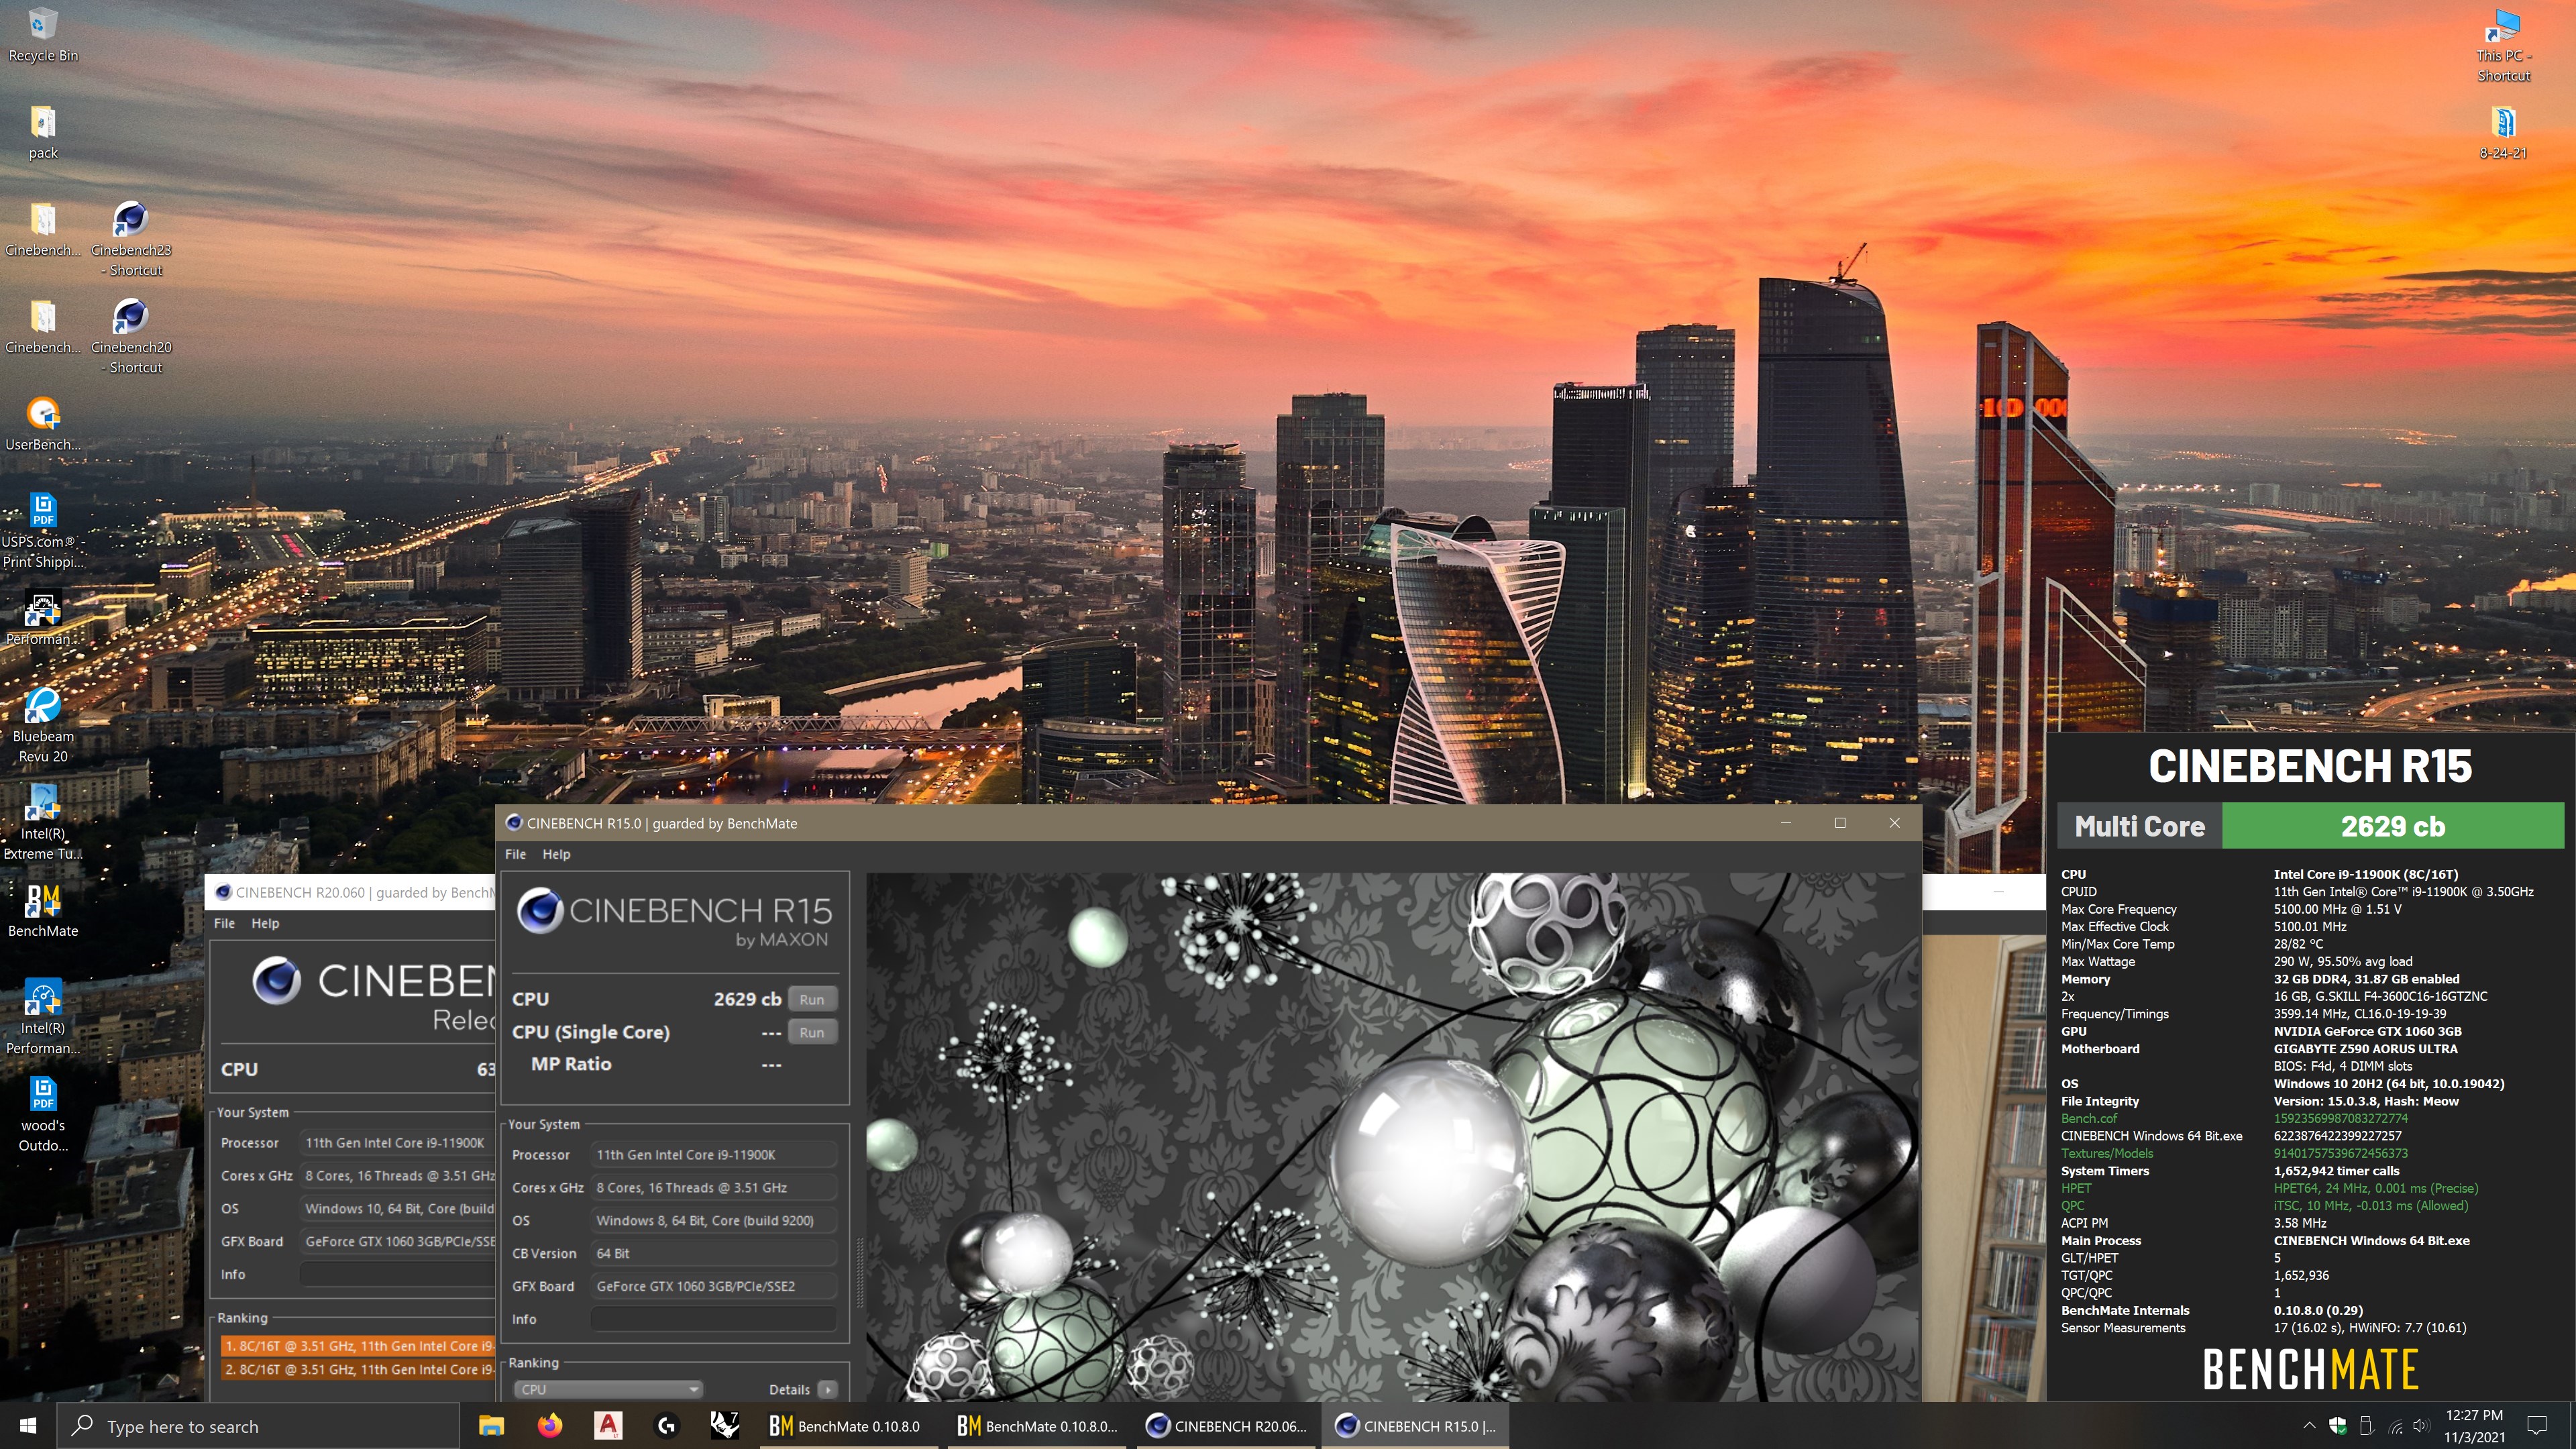Open the volume speaker tray icon
The width and height of the screenshot is (2576, 1449).
2421,1425
